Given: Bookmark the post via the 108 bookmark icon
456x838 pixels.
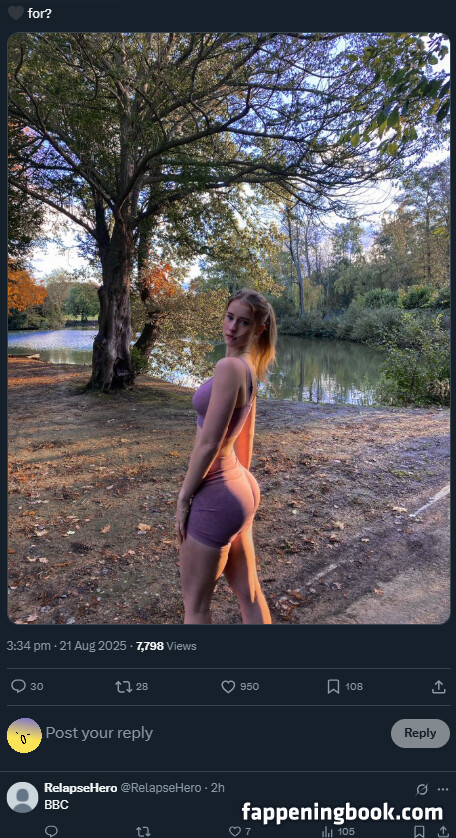Looking at the screenshot, I should pyautogui.click(x=333, y=686).
